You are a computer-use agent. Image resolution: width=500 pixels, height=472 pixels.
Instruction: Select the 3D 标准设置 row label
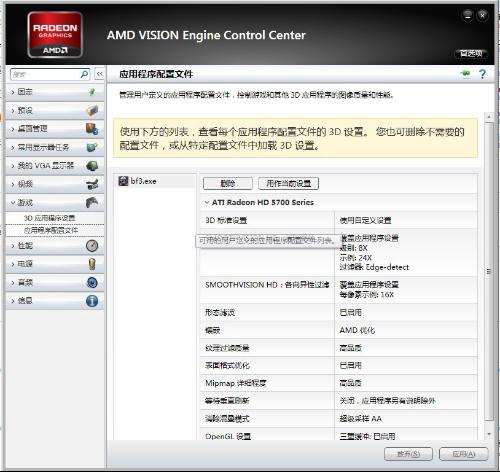coord(226,220)
